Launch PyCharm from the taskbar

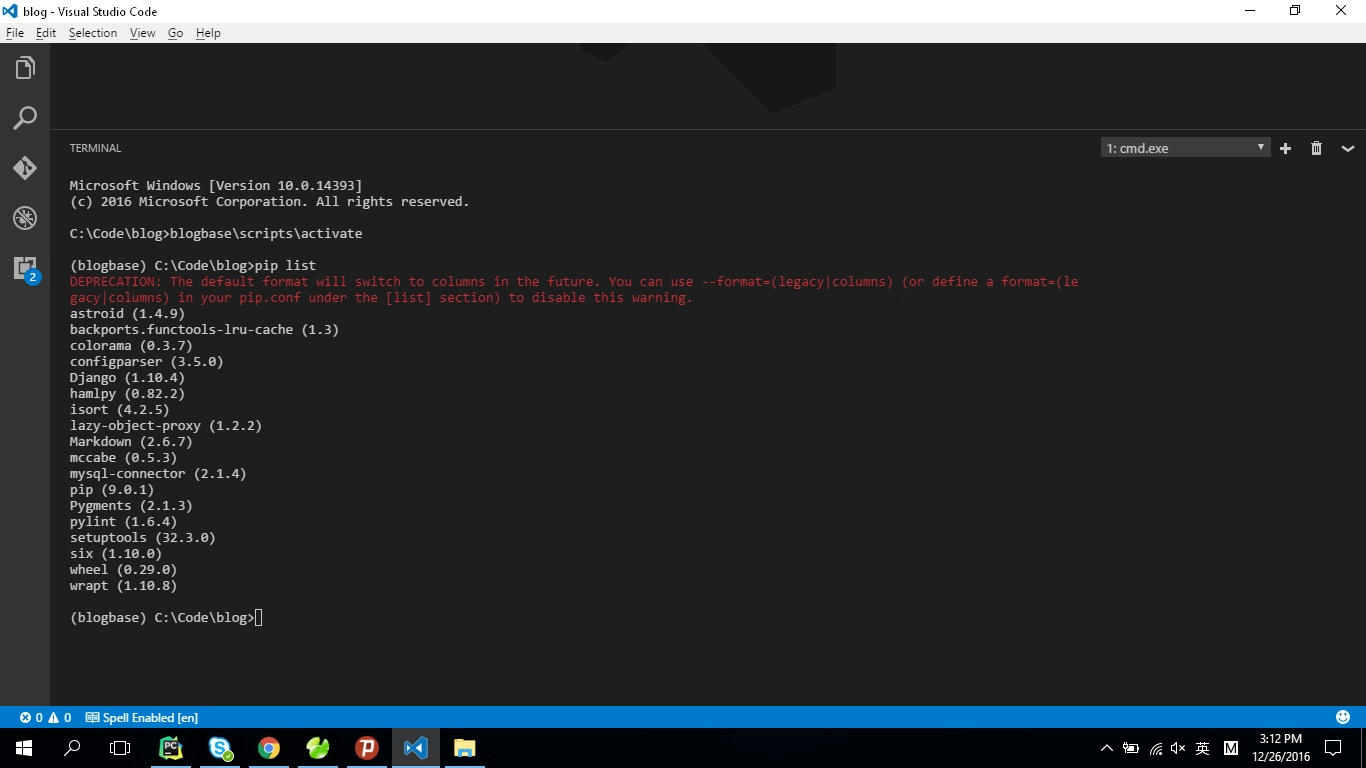pos(171,747)
